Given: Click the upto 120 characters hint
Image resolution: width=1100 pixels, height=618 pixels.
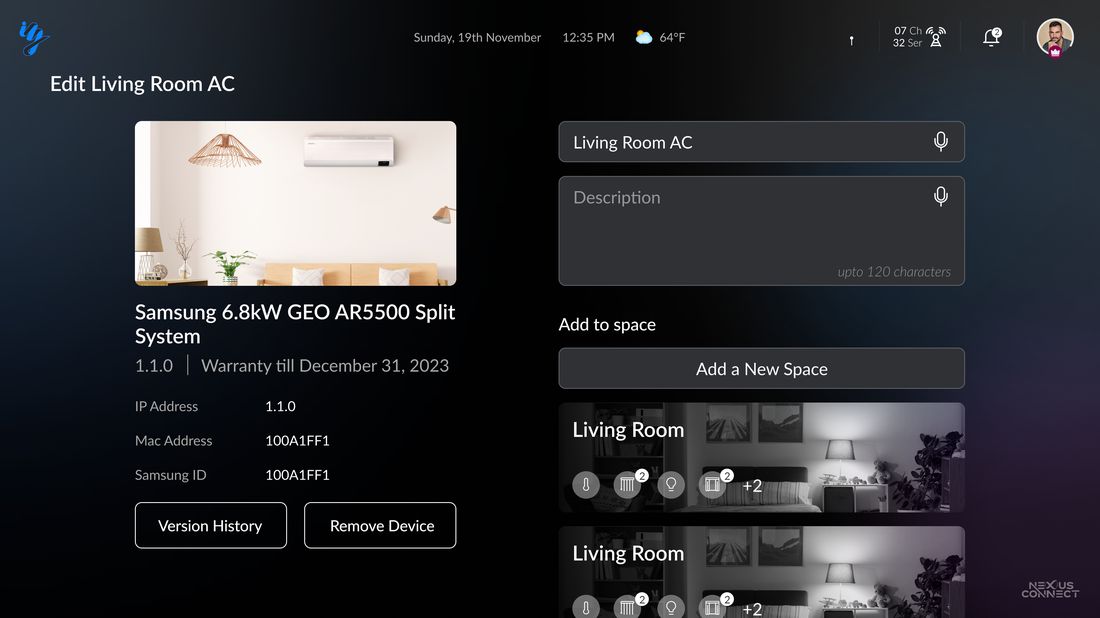Looking at the screenshot, I should point(894,271).
